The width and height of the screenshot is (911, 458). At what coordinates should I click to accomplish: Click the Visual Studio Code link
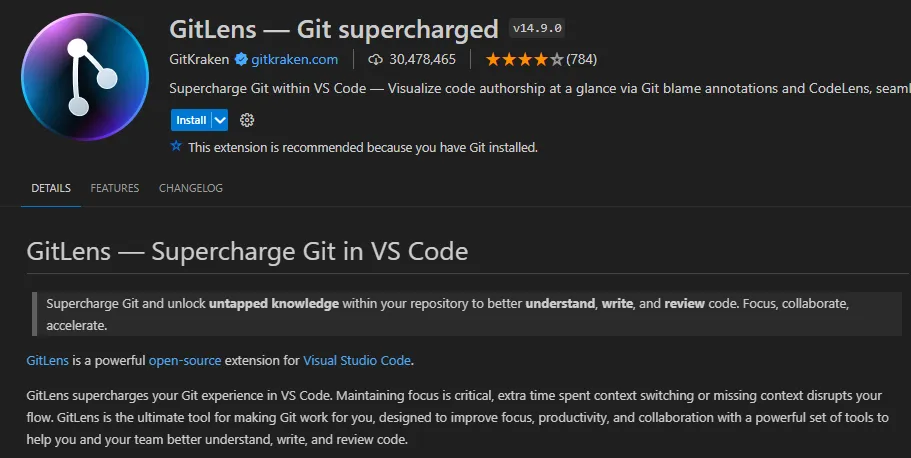[x=357, y=360]
